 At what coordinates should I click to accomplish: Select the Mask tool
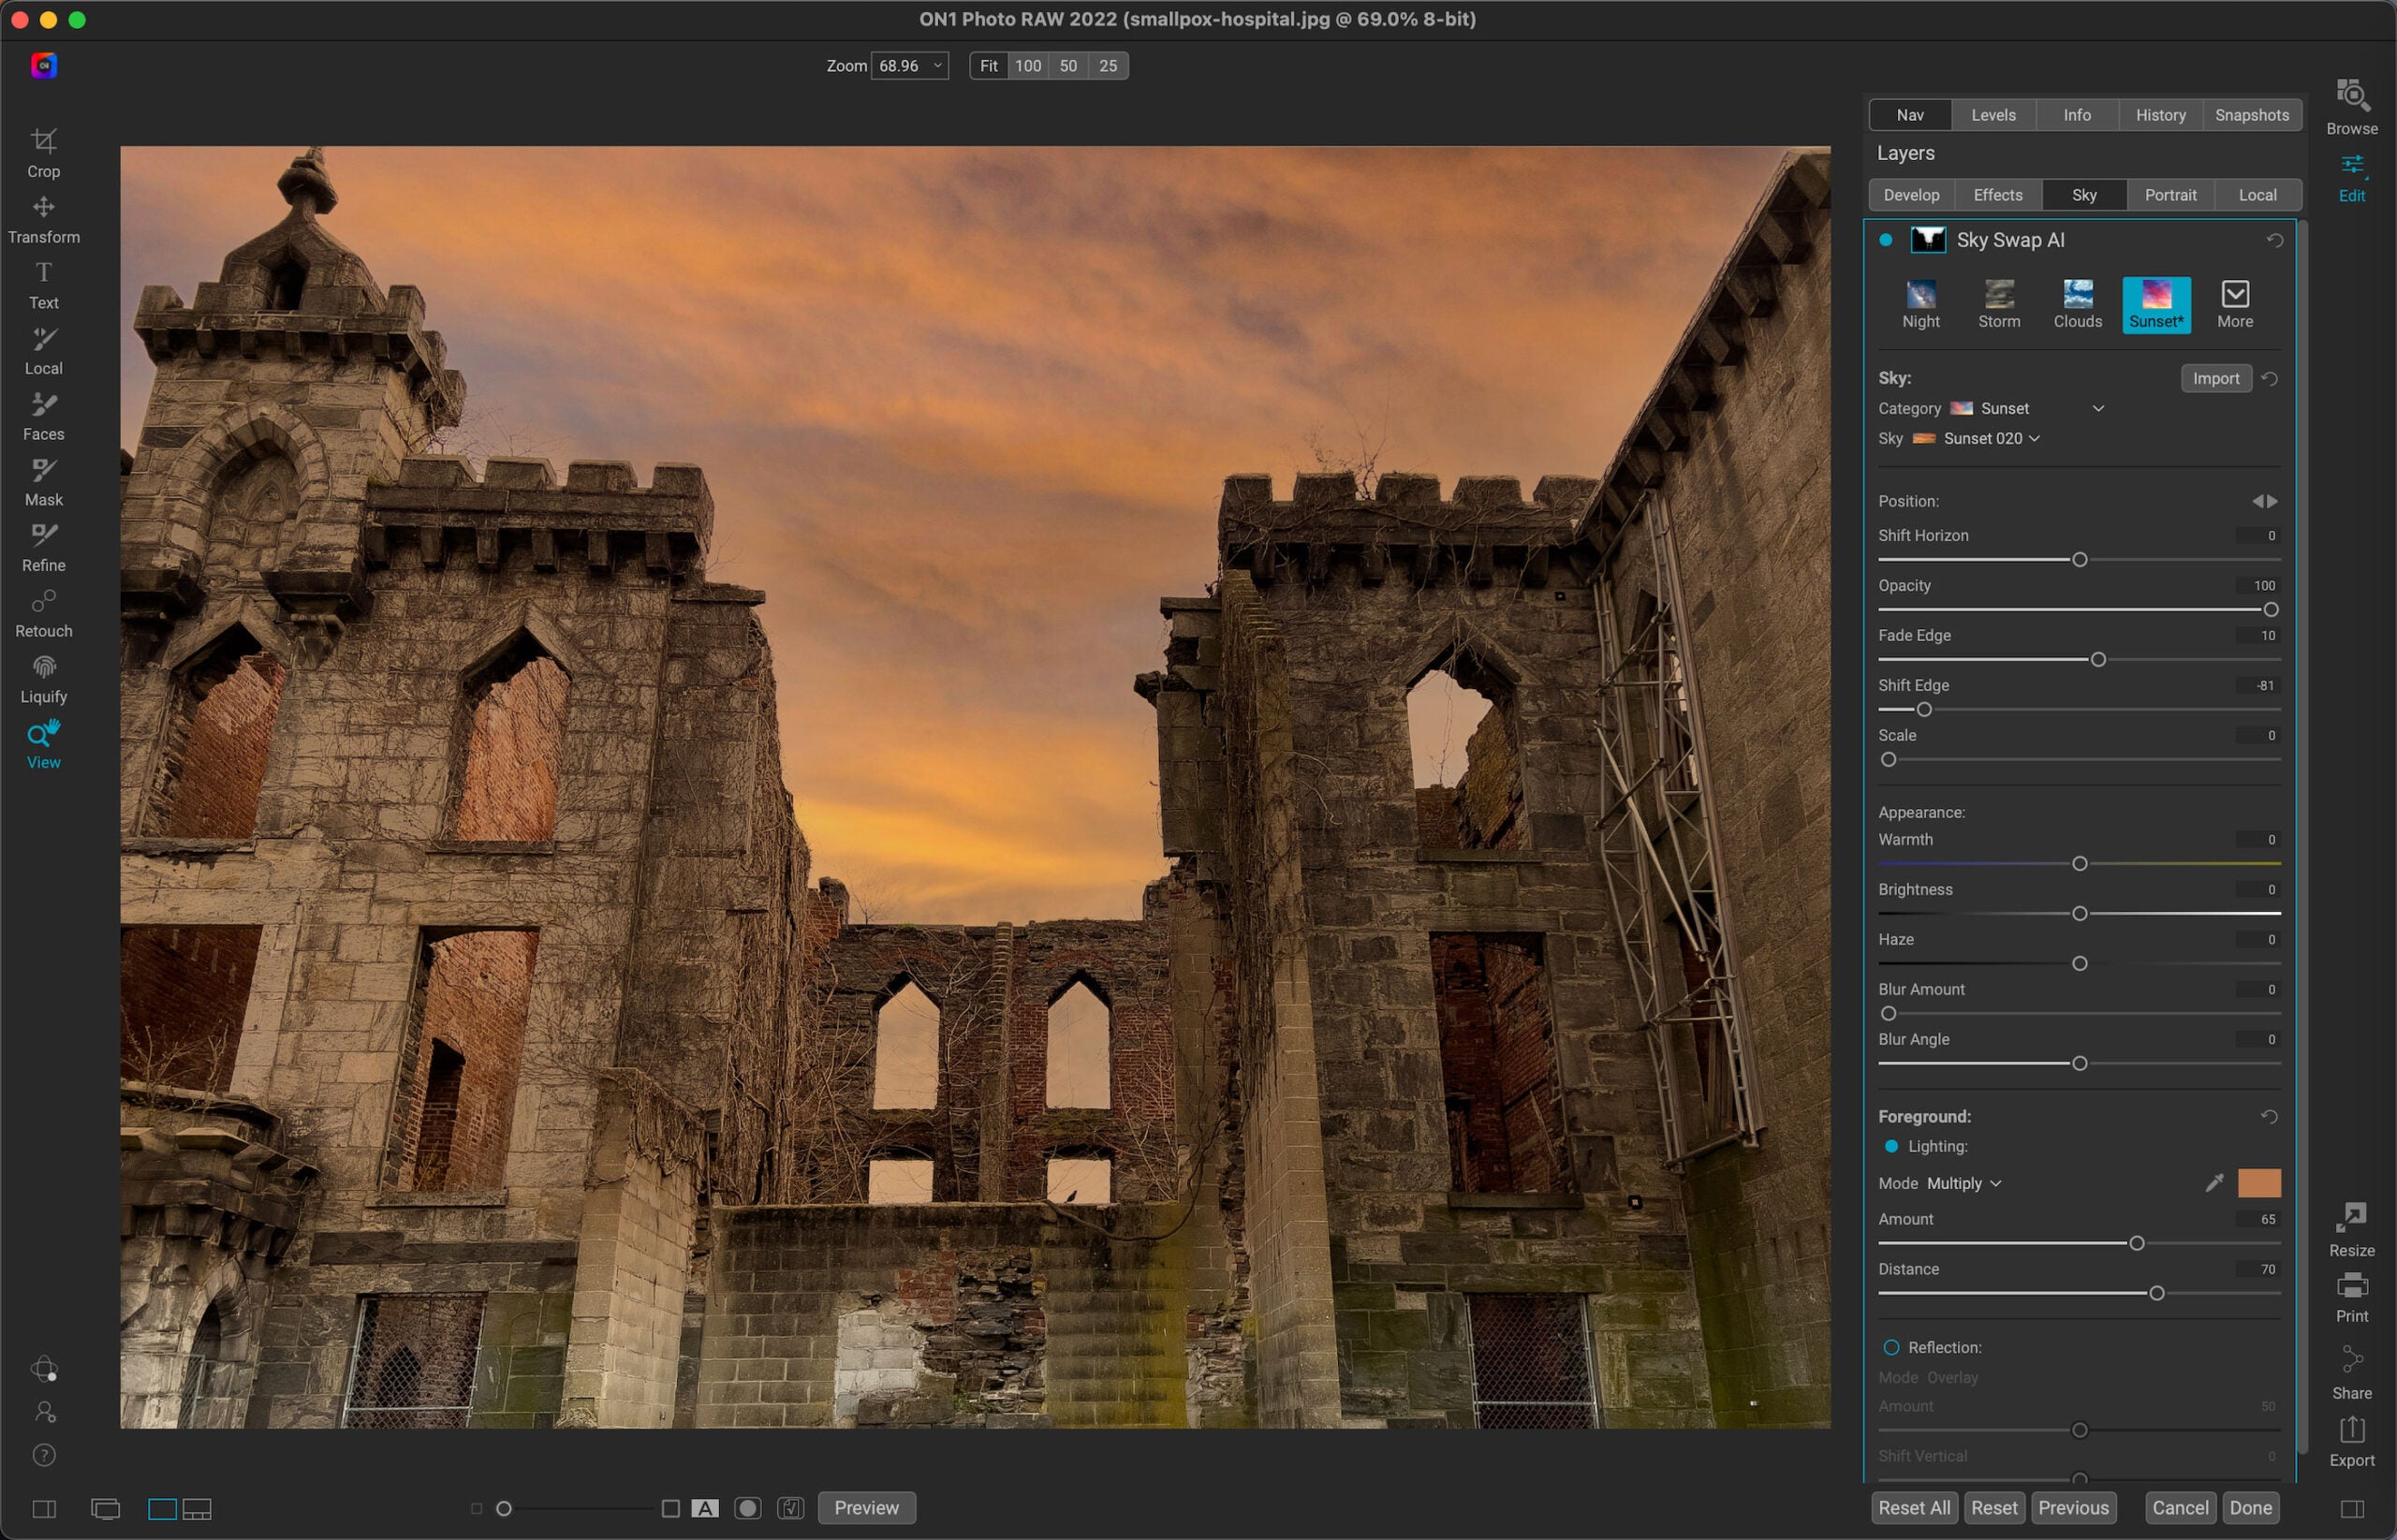(x=43, y=483)
